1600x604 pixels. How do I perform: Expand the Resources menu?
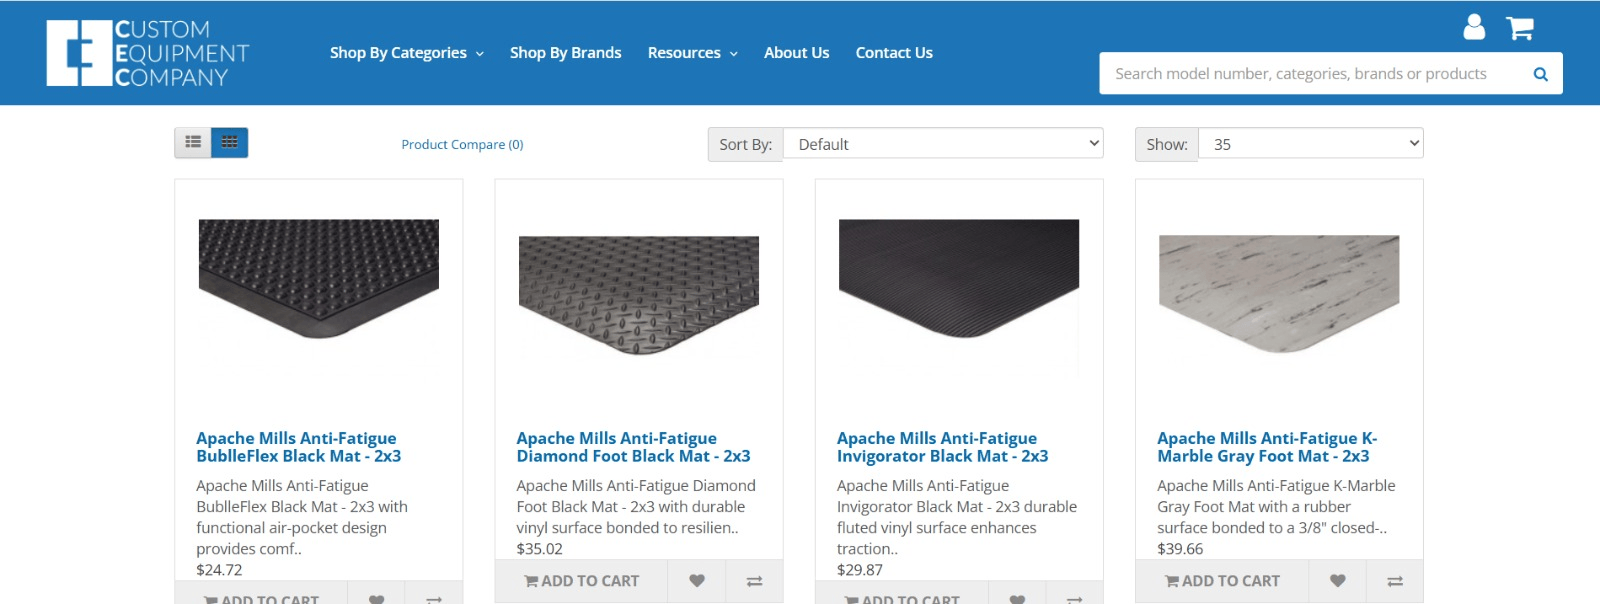(692, 53)
